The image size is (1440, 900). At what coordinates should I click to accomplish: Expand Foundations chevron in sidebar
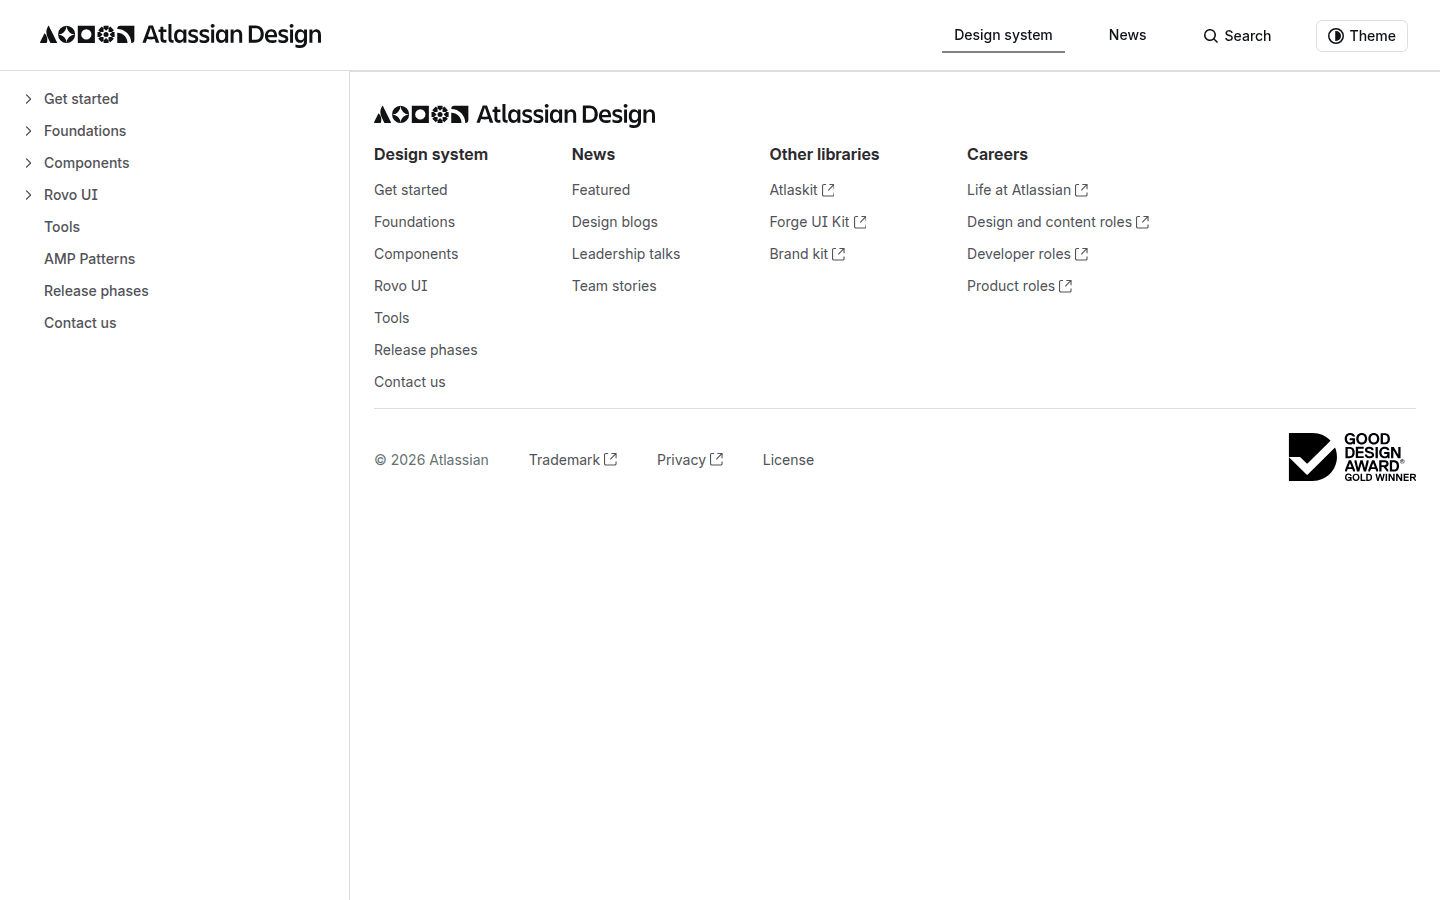click(28, 131)
